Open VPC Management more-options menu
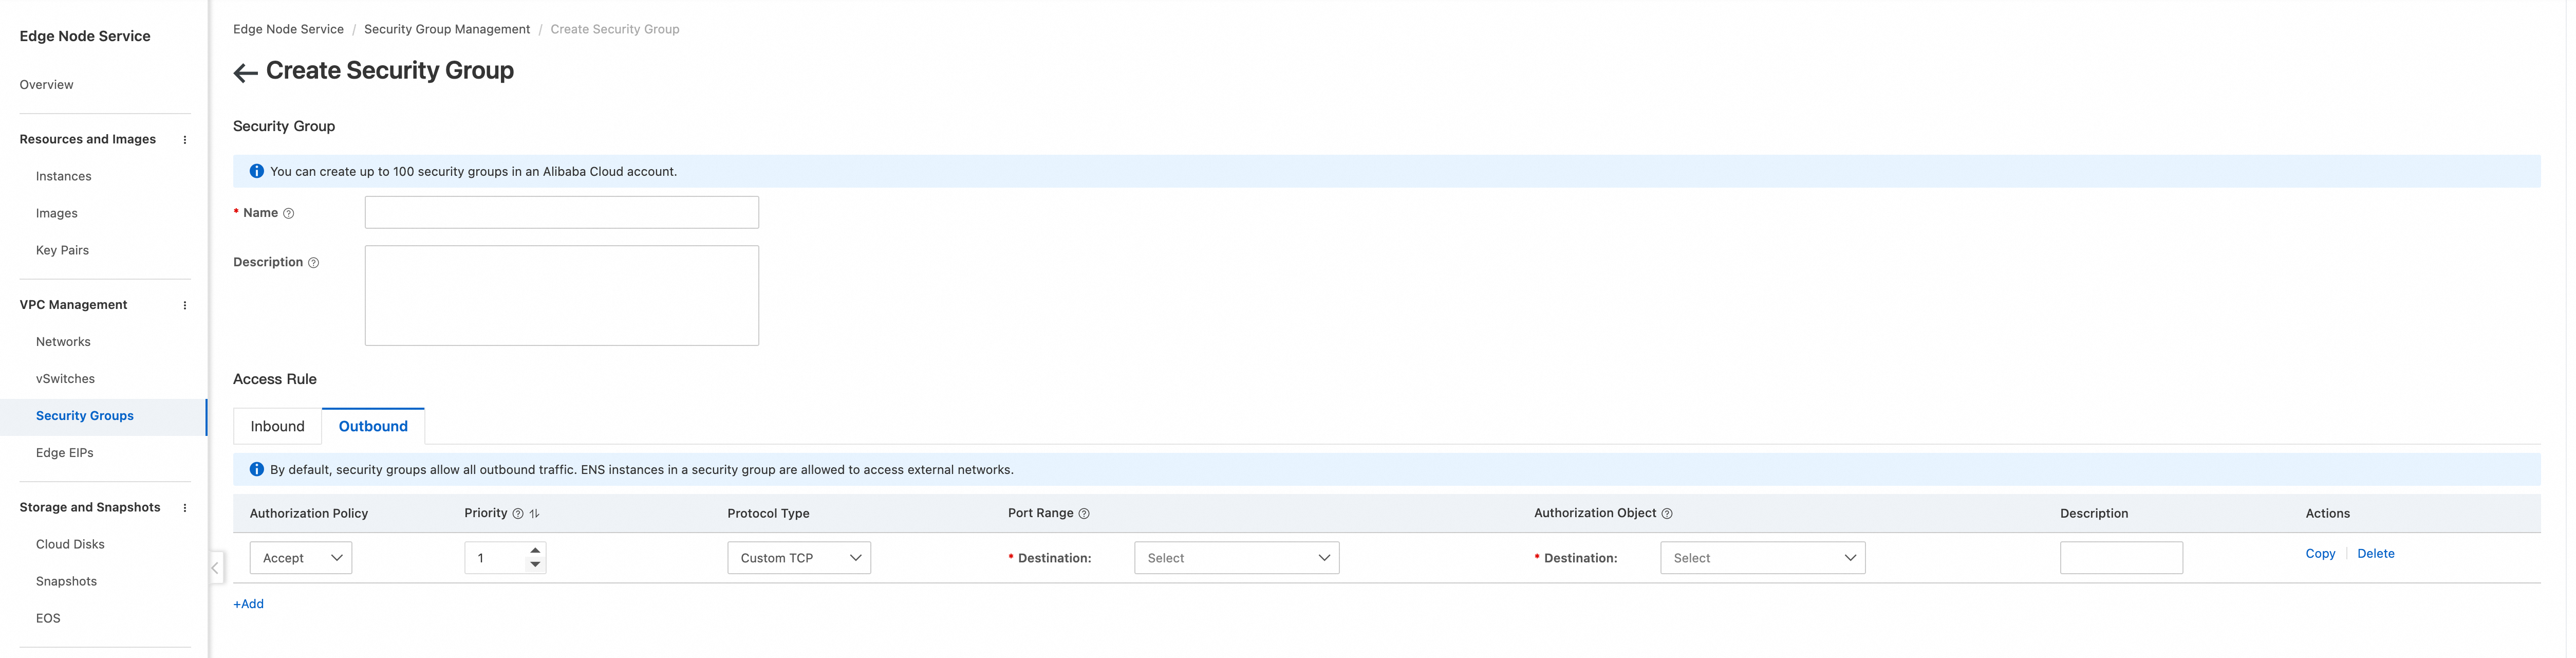2576x658 pixels. click(185, 305)
